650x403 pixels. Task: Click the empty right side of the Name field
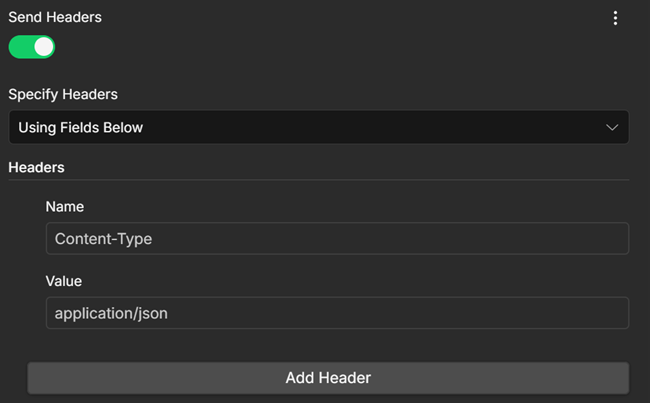[456, 238]
